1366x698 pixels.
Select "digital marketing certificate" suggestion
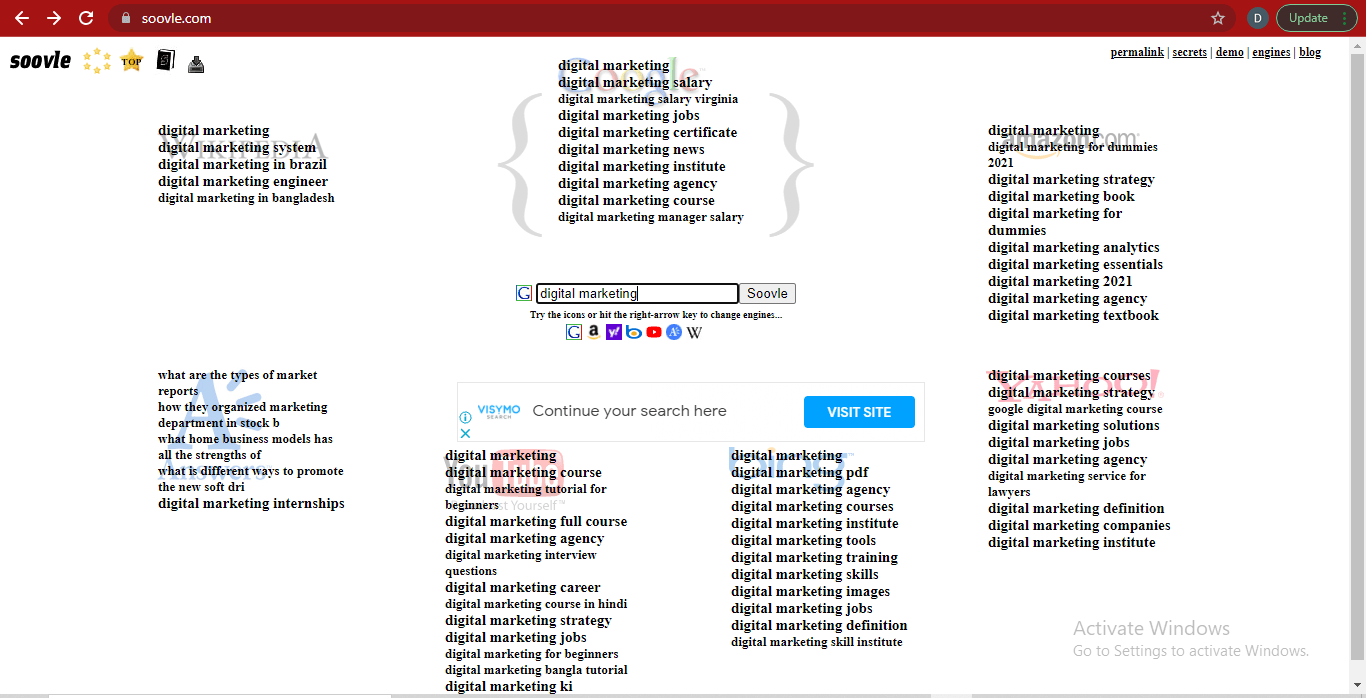point(647,132)
